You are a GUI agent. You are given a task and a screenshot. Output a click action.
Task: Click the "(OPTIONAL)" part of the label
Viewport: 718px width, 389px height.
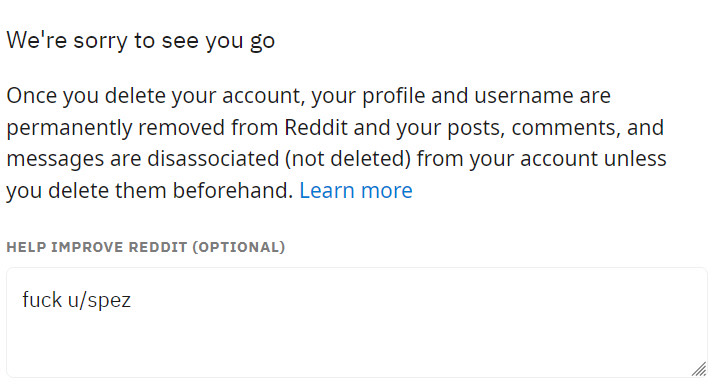239,247
